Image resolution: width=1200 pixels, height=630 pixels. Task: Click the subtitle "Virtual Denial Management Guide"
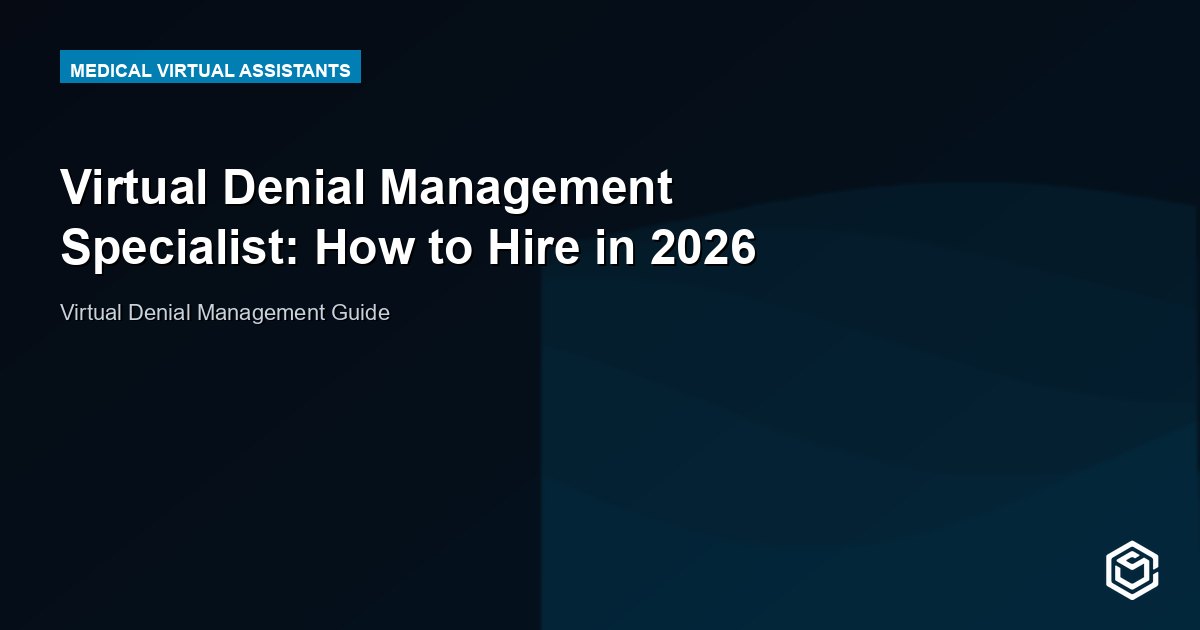(x=225, y=312)
